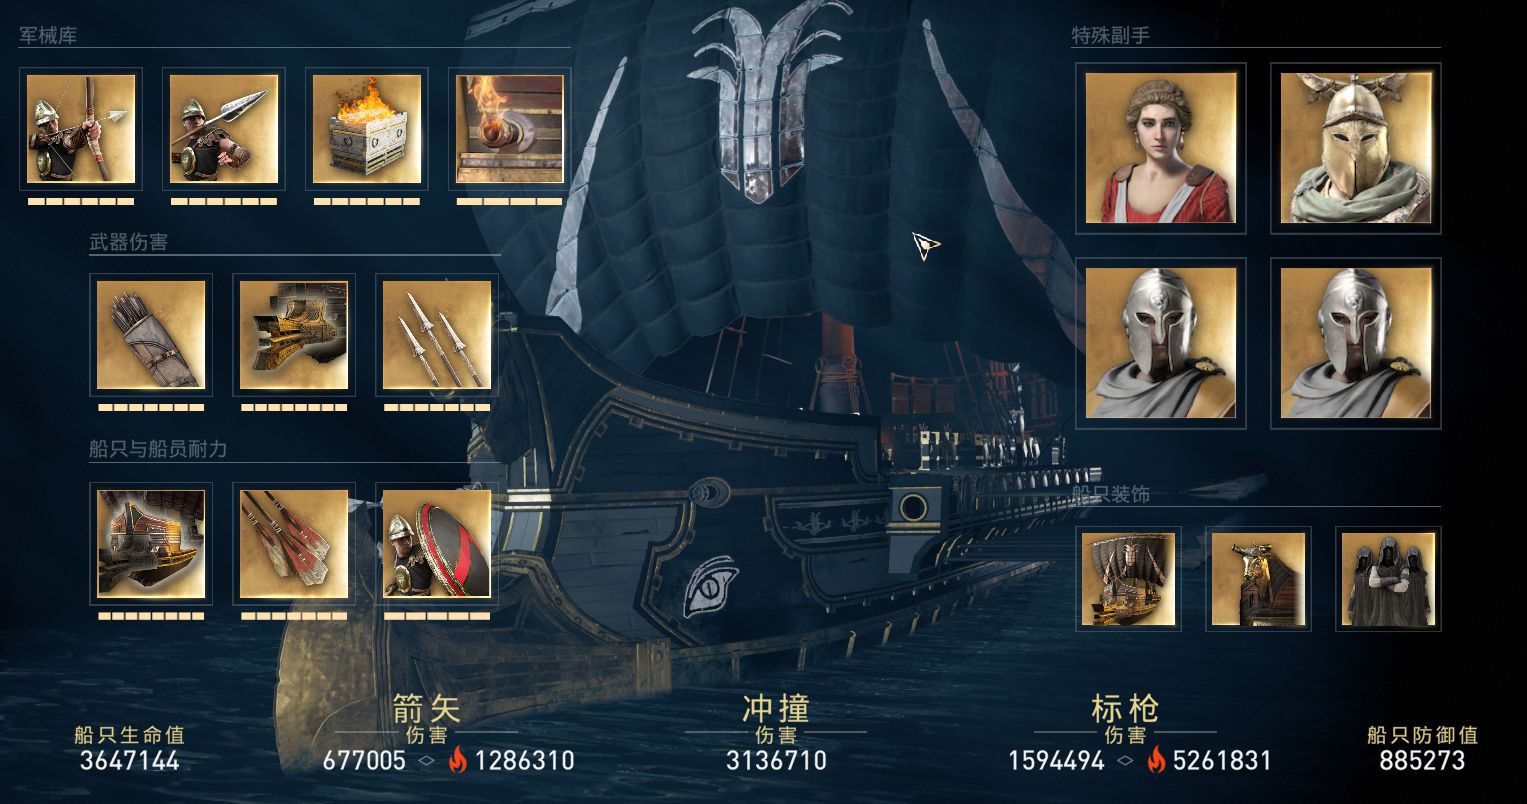Image resolution: width=1527 pixels, height=804 pixels.
Task: Open the ship design cosmetic slot
Action: pyautogui.click(x=1128, y=579)
